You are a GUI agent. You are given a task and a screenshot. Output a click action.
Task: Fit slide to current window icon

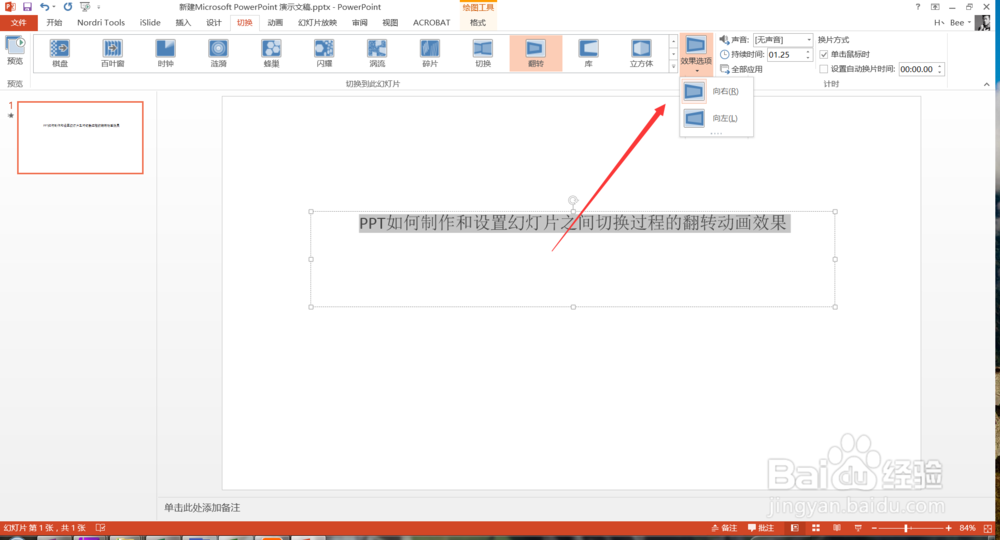[988, 529]
